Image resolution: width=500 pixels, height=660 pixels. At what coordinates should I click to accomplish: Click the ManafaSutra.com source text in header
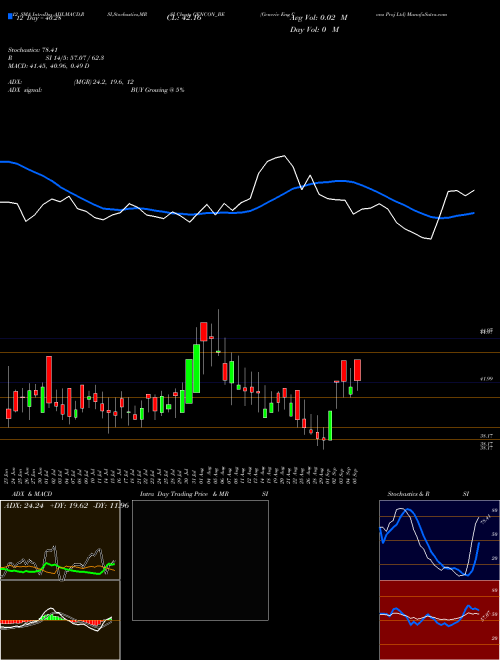point(428,14)
